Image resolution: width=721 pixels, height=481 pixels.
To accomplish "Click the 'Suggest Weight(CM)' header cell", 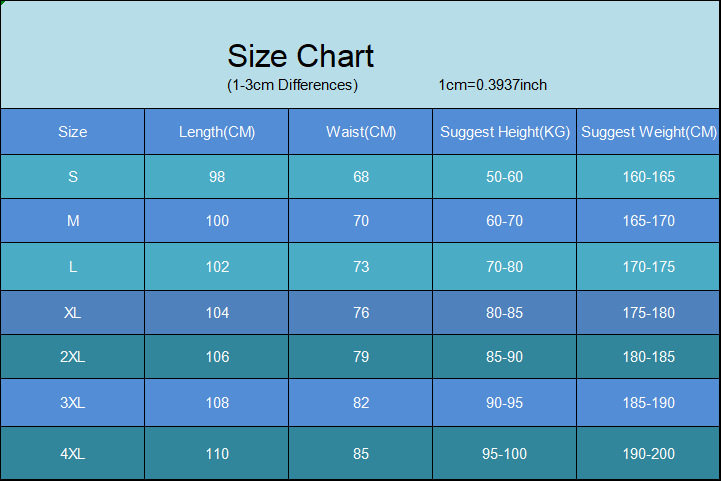I will pos(649,132).
